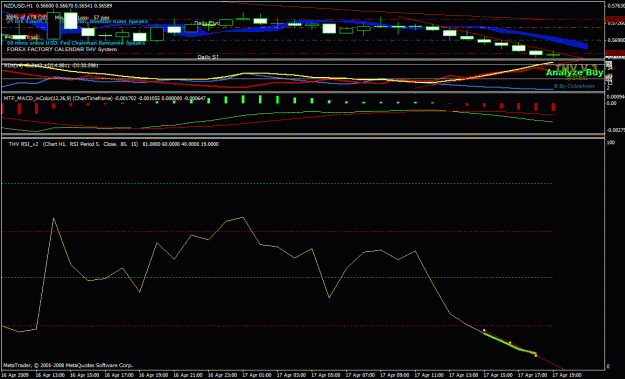Select the 'Daily S1' level label
Screen dimensions: 625x379
pyautogui.click(x=208, y=57)
